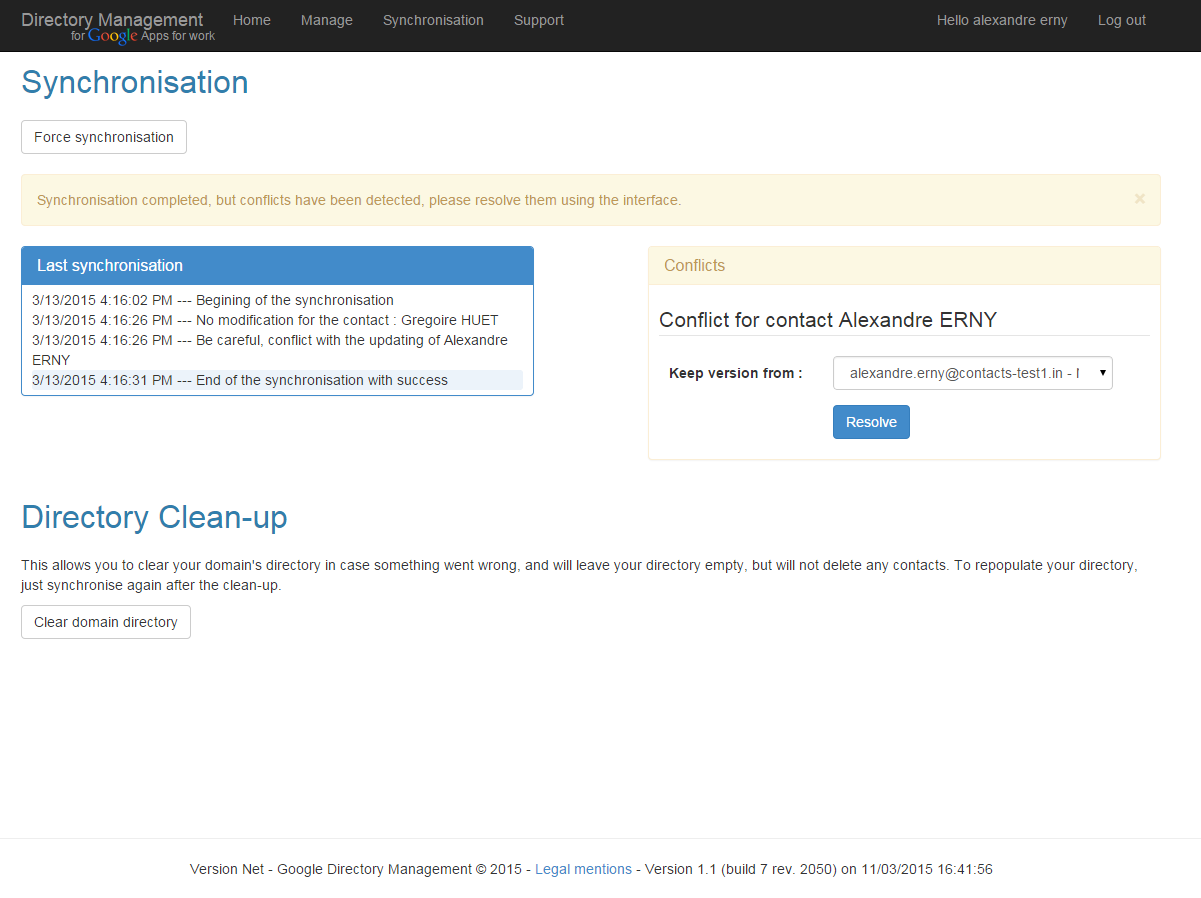This screenshot has width=1201, height=898.
Task: Open the Home menu item
Action: coord(252,20)
